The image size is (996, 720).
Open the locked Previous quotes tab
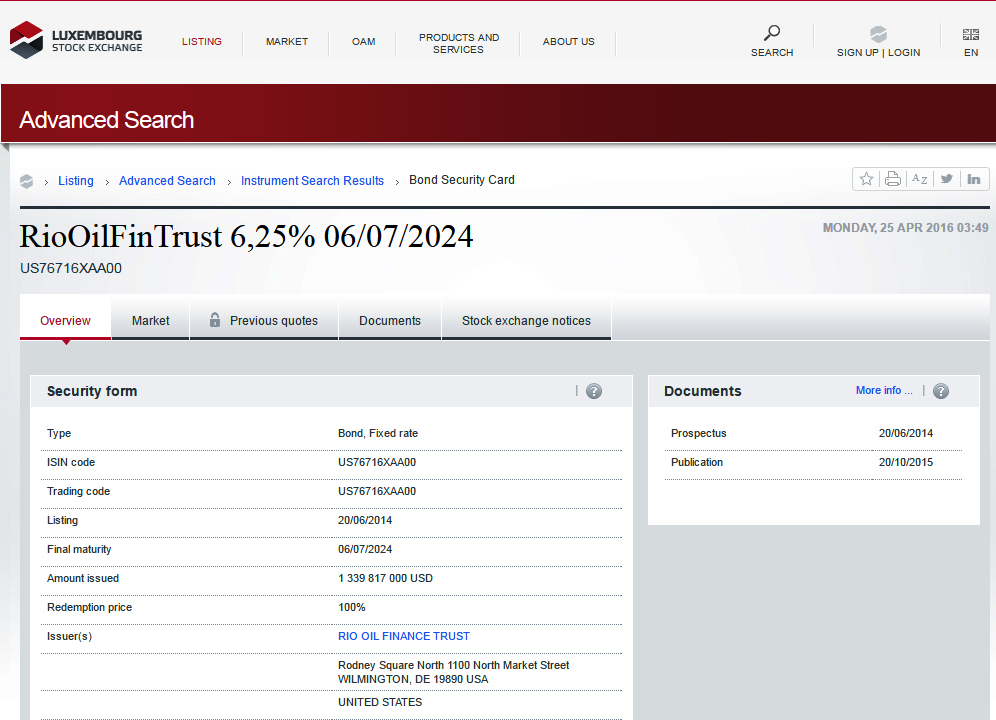(264, 321)
